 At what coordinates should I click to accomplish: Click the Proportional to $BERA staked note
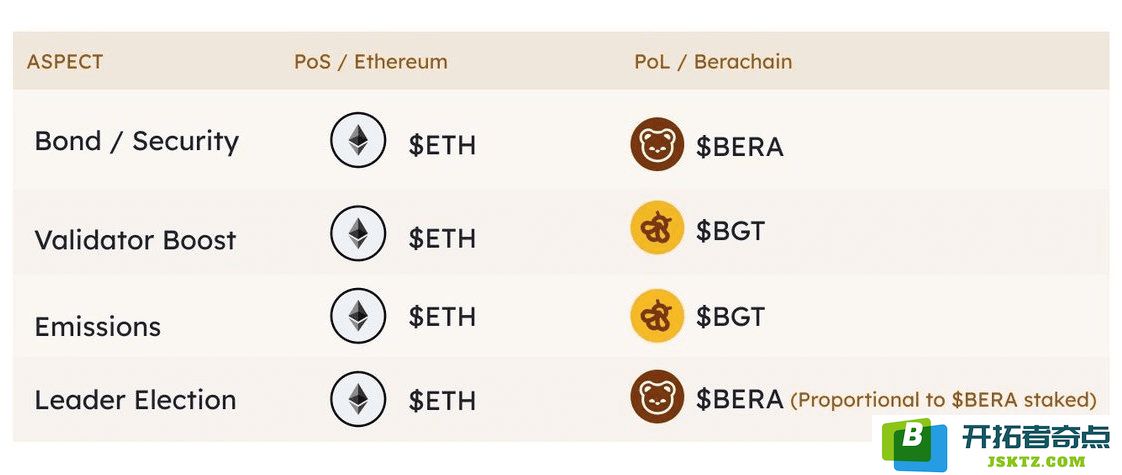pyautogui.click(x=944, y=400)
